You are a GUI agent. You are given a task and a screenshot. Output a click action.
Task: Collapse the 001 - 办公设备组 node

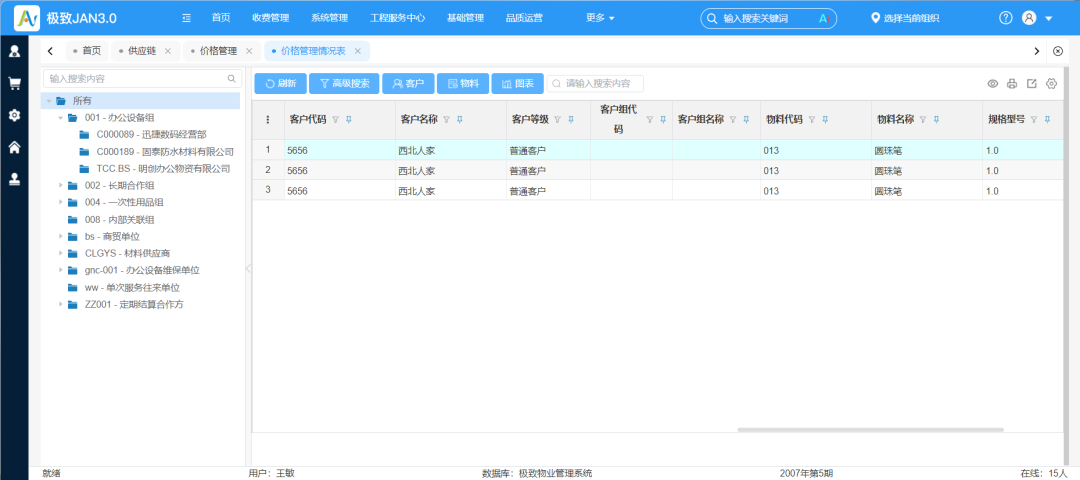61,118
